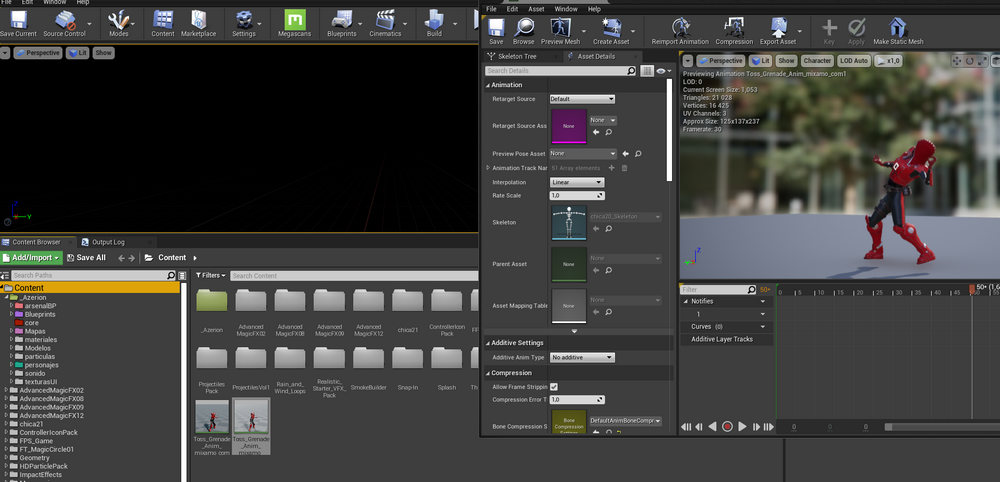1000x482 pixels.
Task: Open the Output Log tab
Action: (x=108, y=242)
